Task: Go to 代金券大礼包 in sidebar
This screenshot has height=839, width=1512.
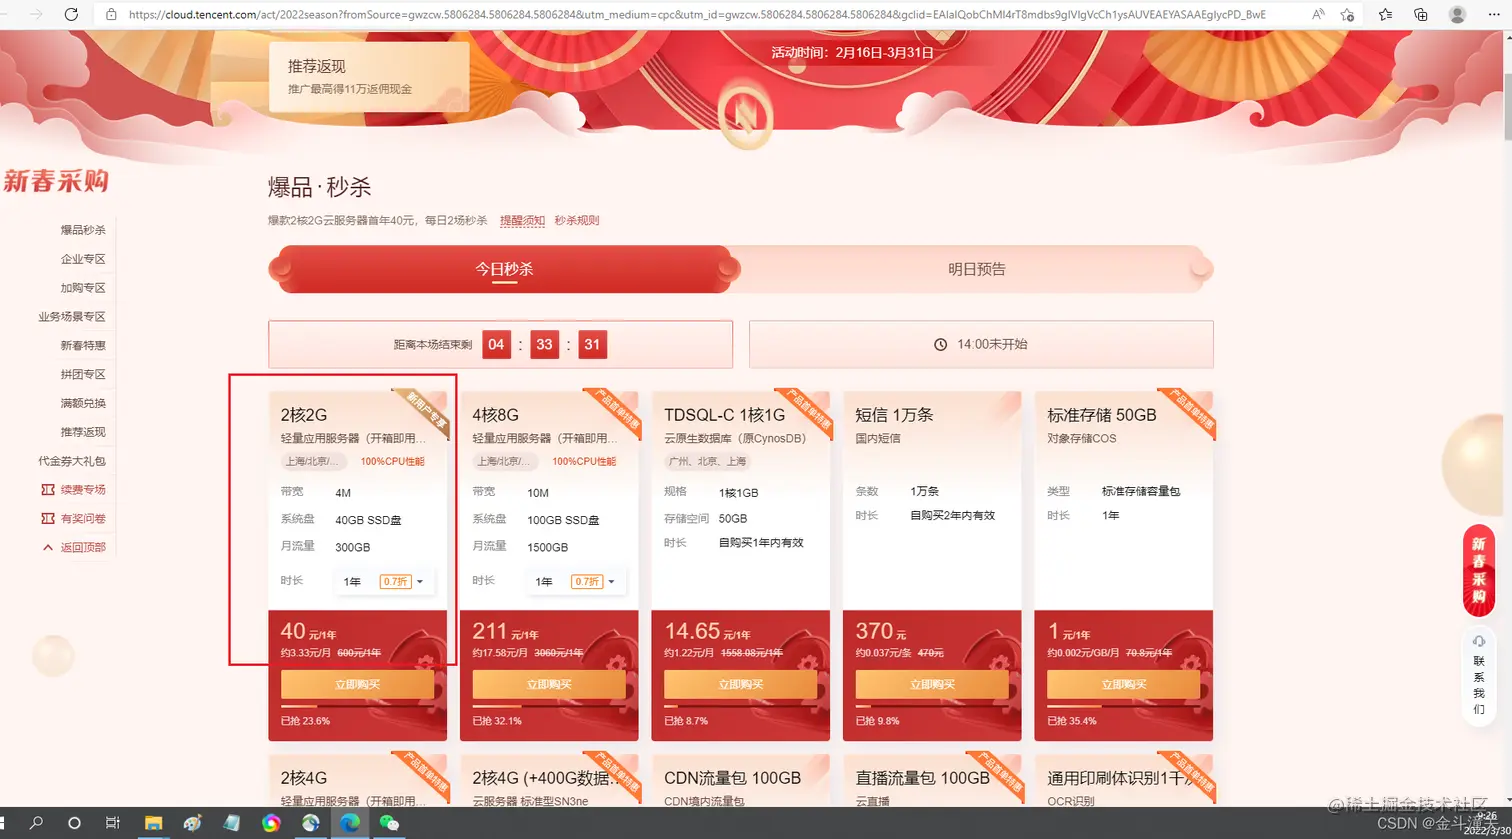Action: point(72,461)
